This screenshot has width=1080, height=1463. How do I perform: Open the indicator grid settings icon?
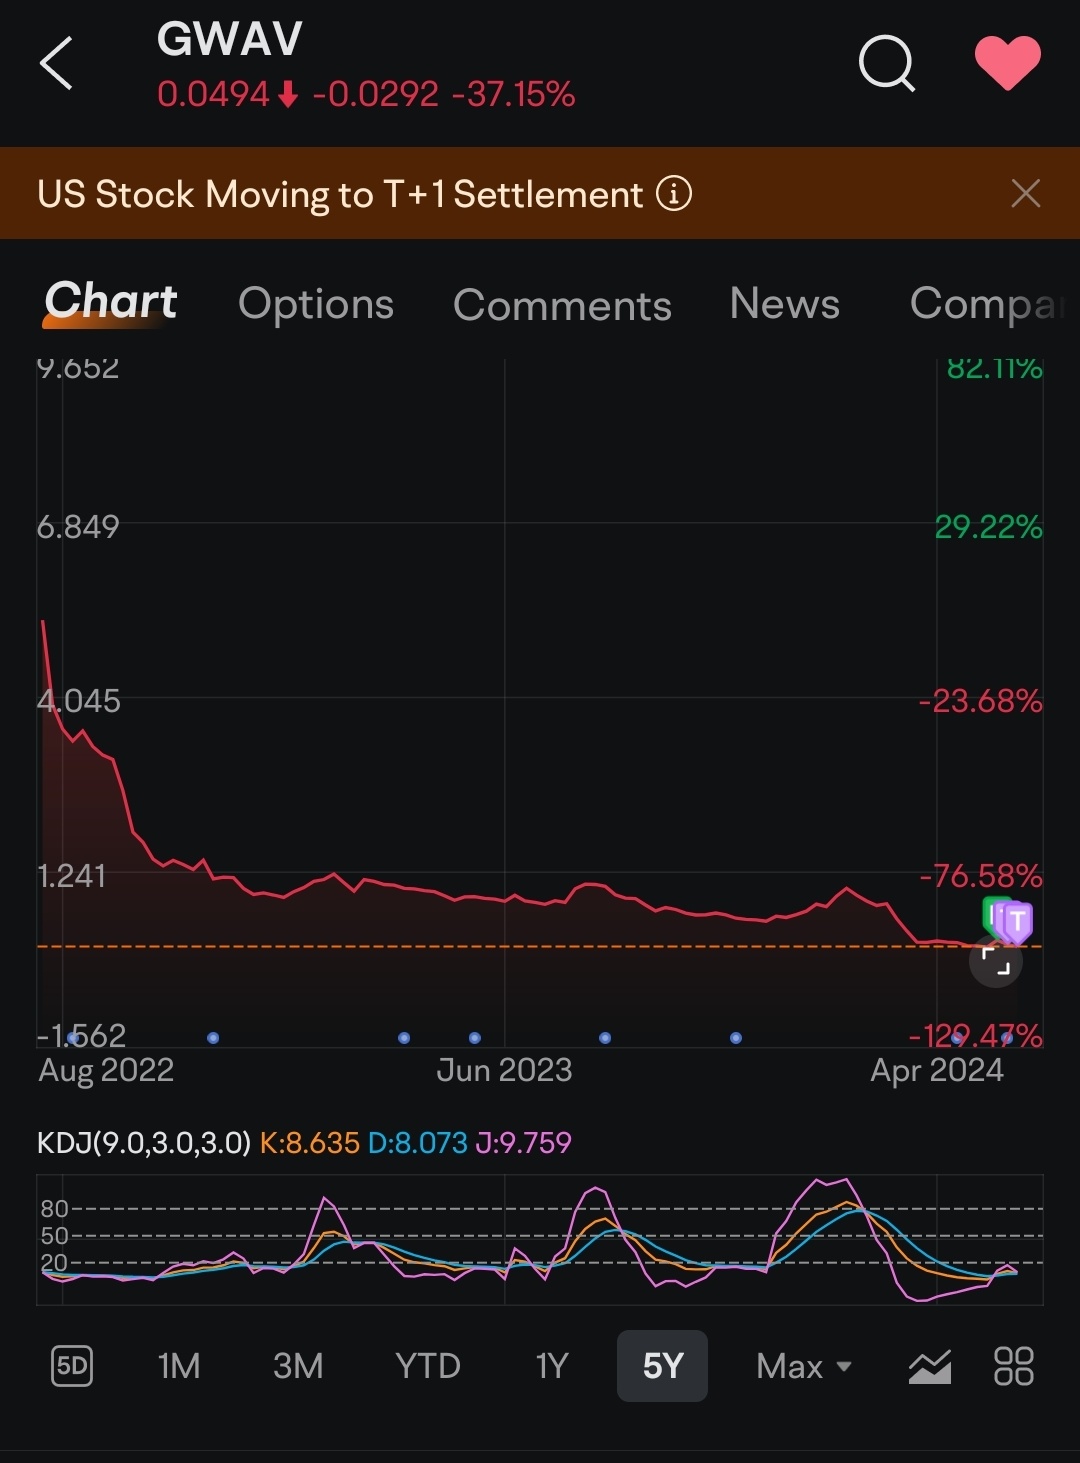point(1013,1366)
